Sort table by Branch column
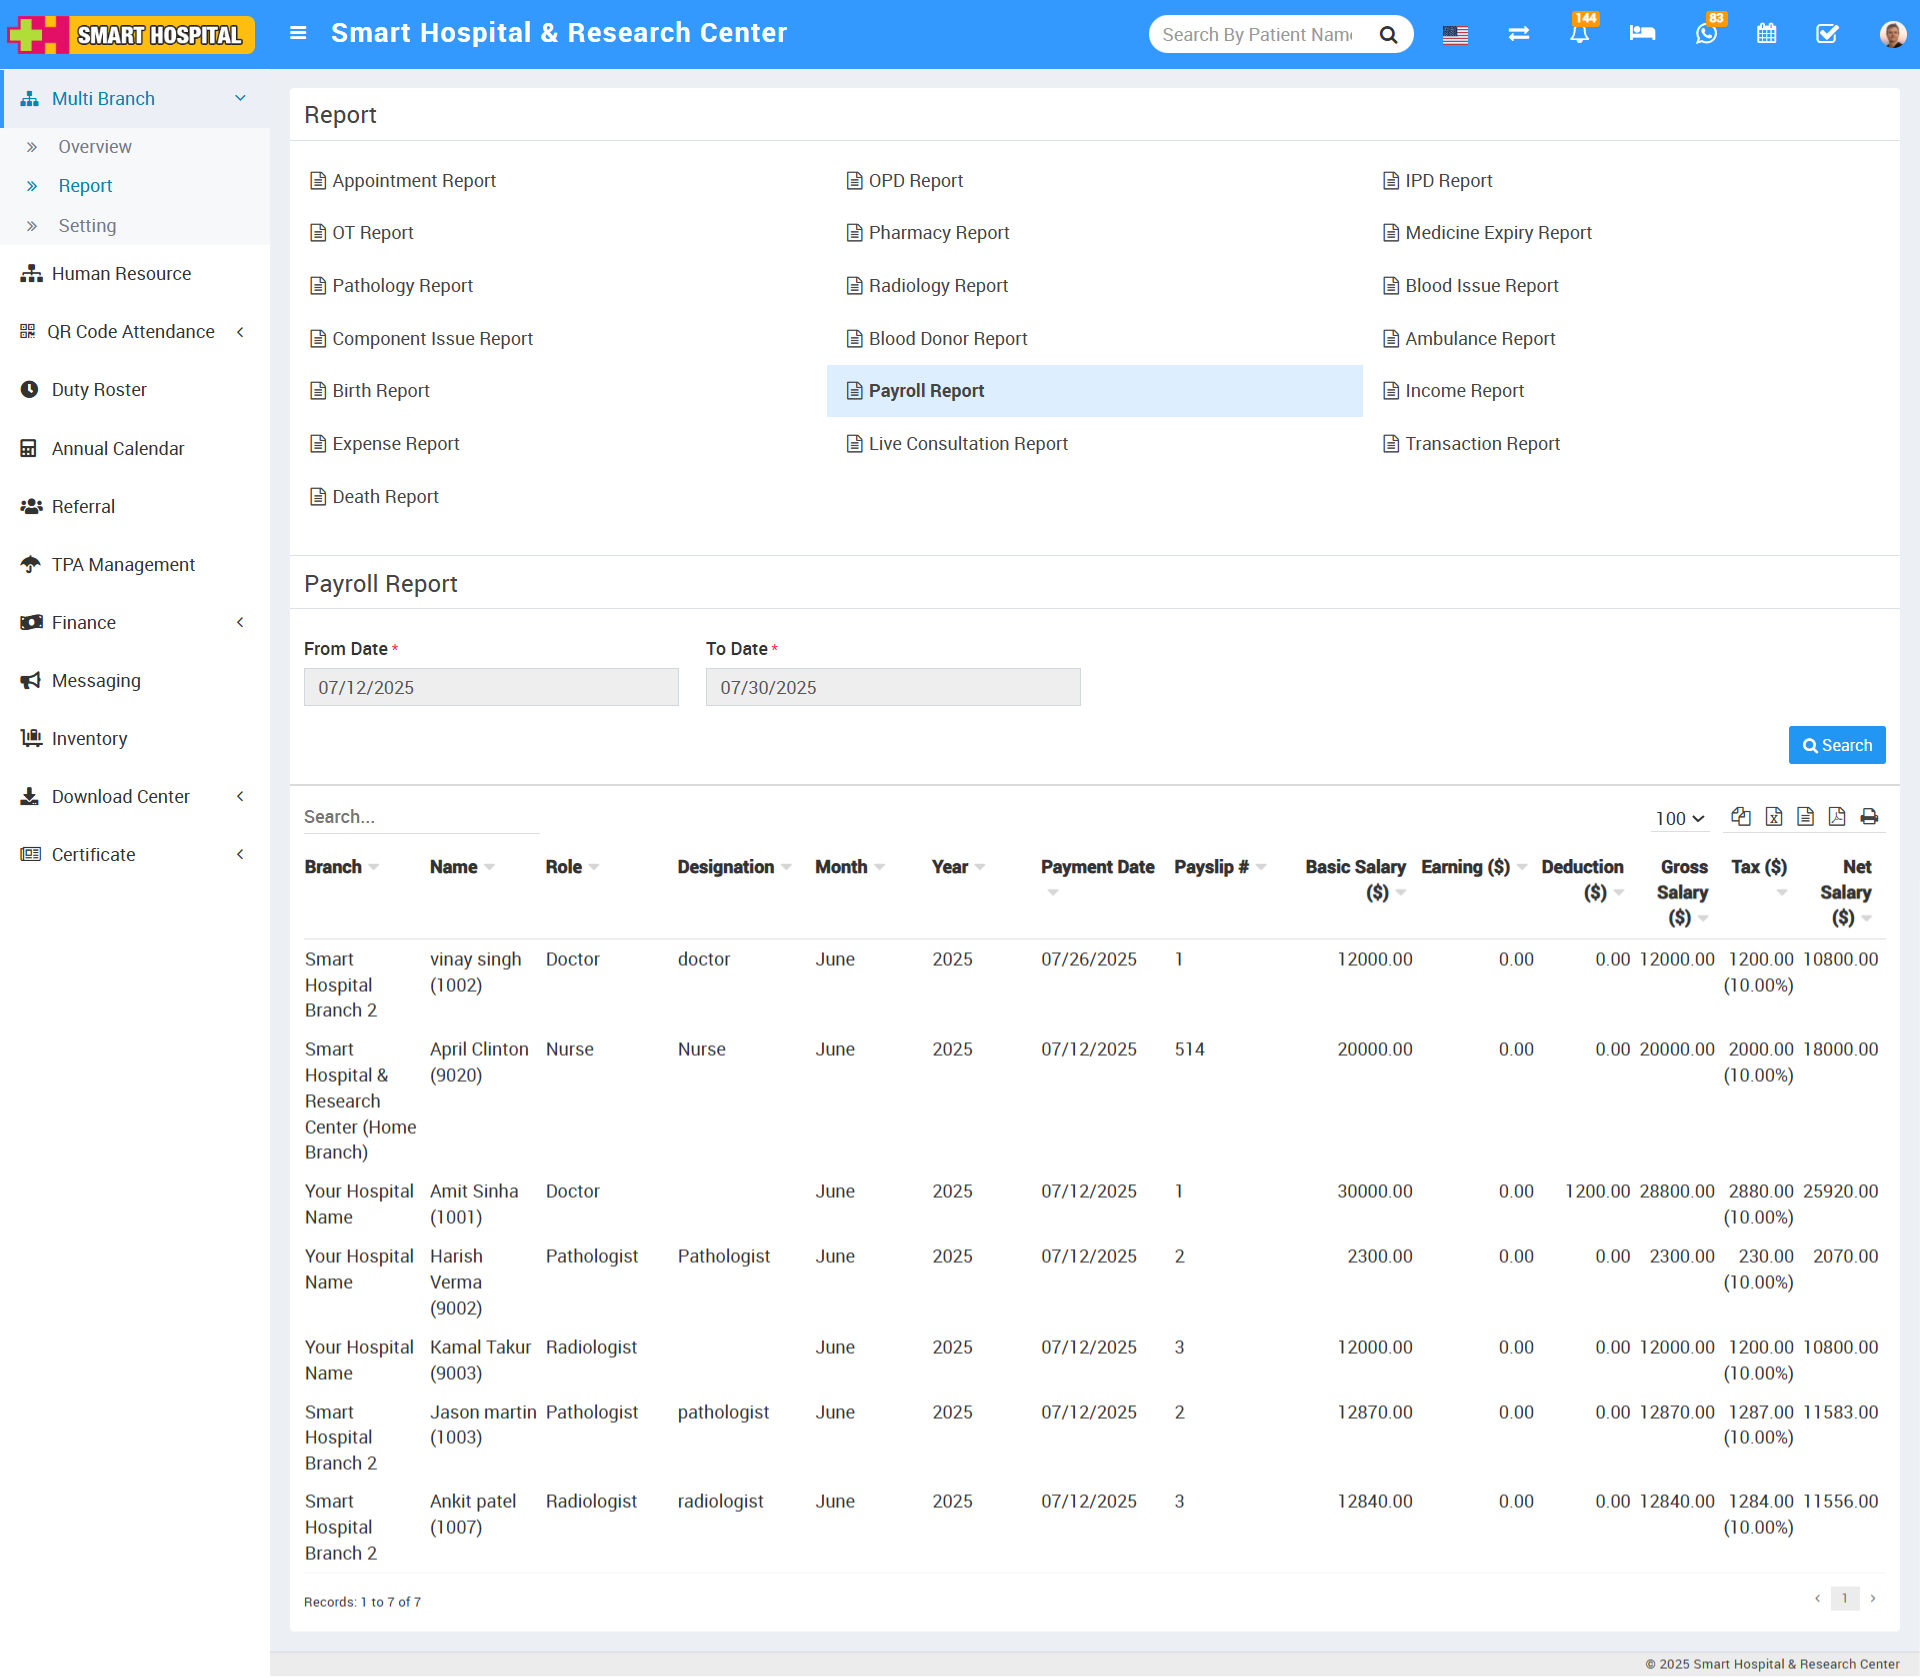 (x=341, y=867)
